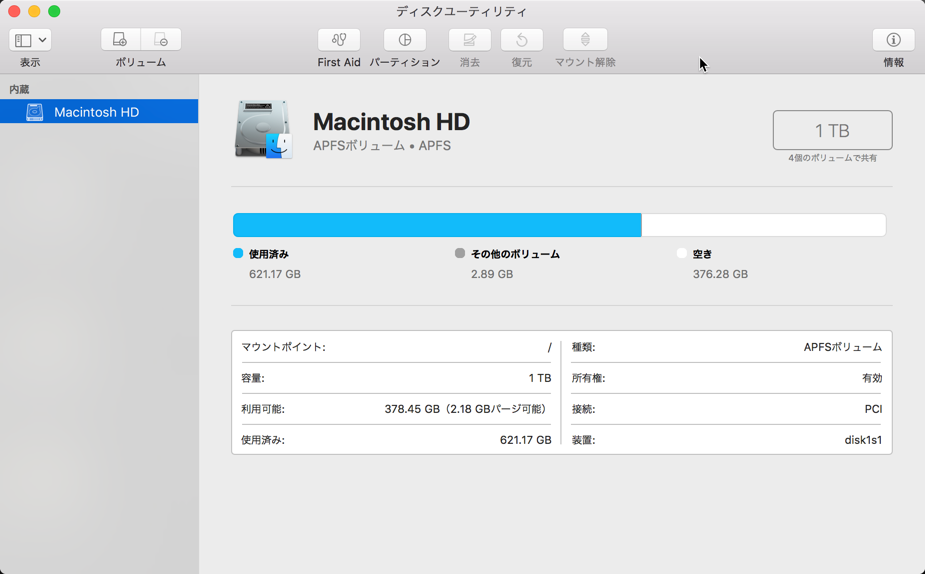
Task: Click the 内蔵 sidebar section header
Action: pos(19,89)
